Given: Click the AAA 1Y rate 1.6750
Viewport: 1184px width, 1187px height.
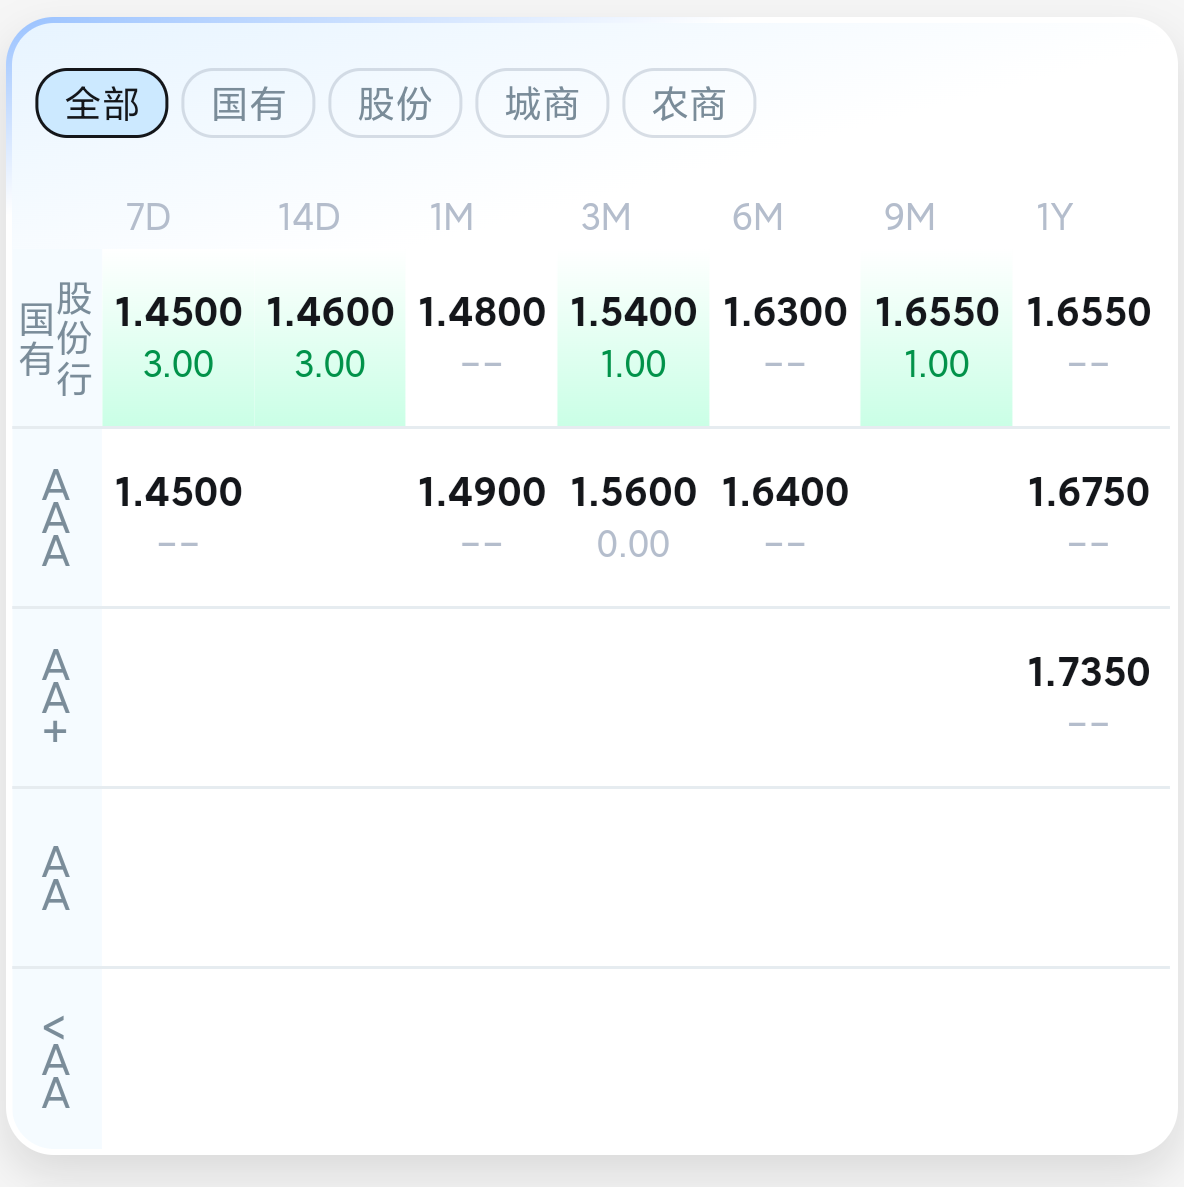Looking at the screenshot, I should [1088, 492].
